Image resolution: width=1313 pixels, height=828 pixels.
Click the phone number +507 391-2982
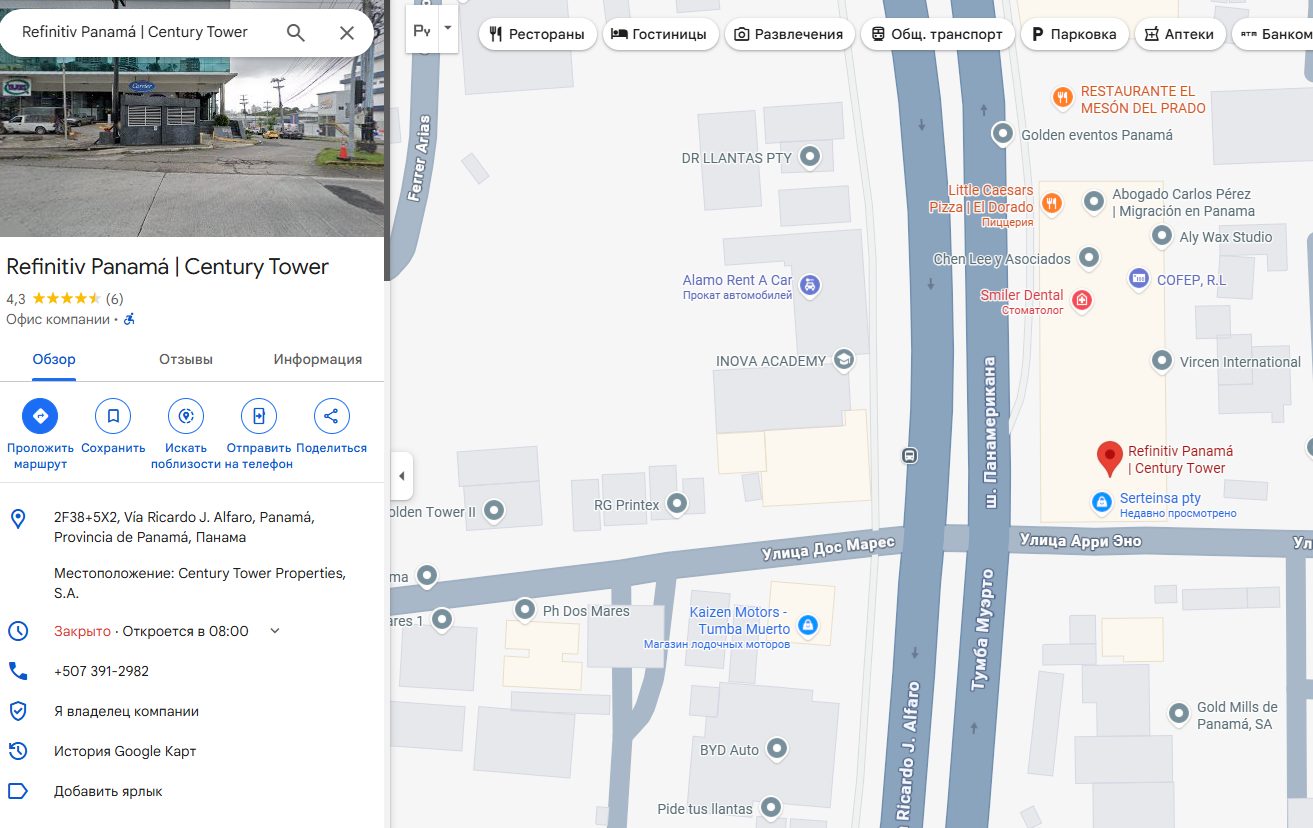(101, 671)
